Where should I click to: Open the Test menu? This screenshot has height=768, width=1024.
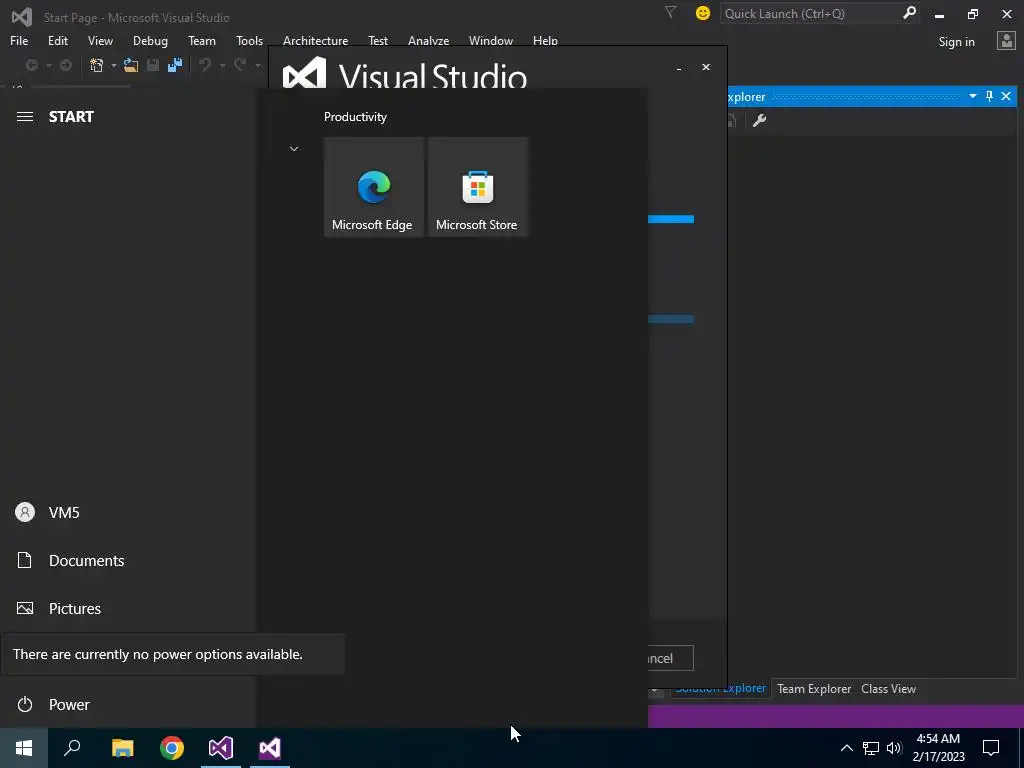tap(377, 40)
